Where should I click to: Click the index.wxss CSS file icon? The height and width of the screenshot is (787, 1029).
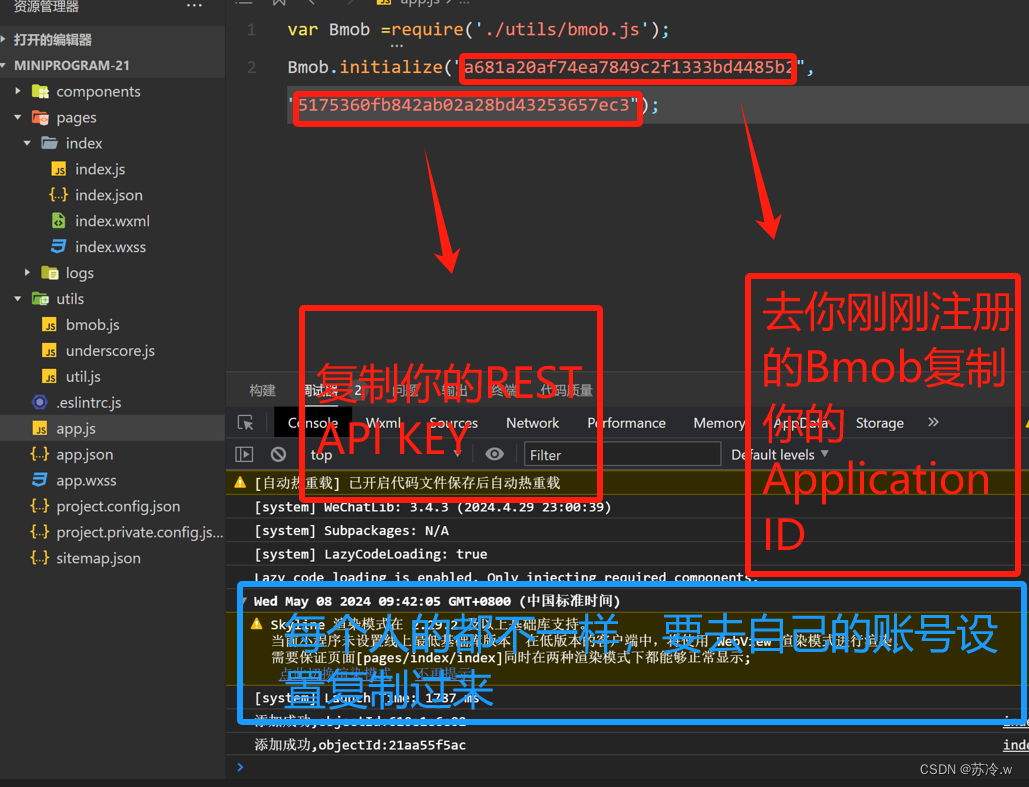(58, 247)
